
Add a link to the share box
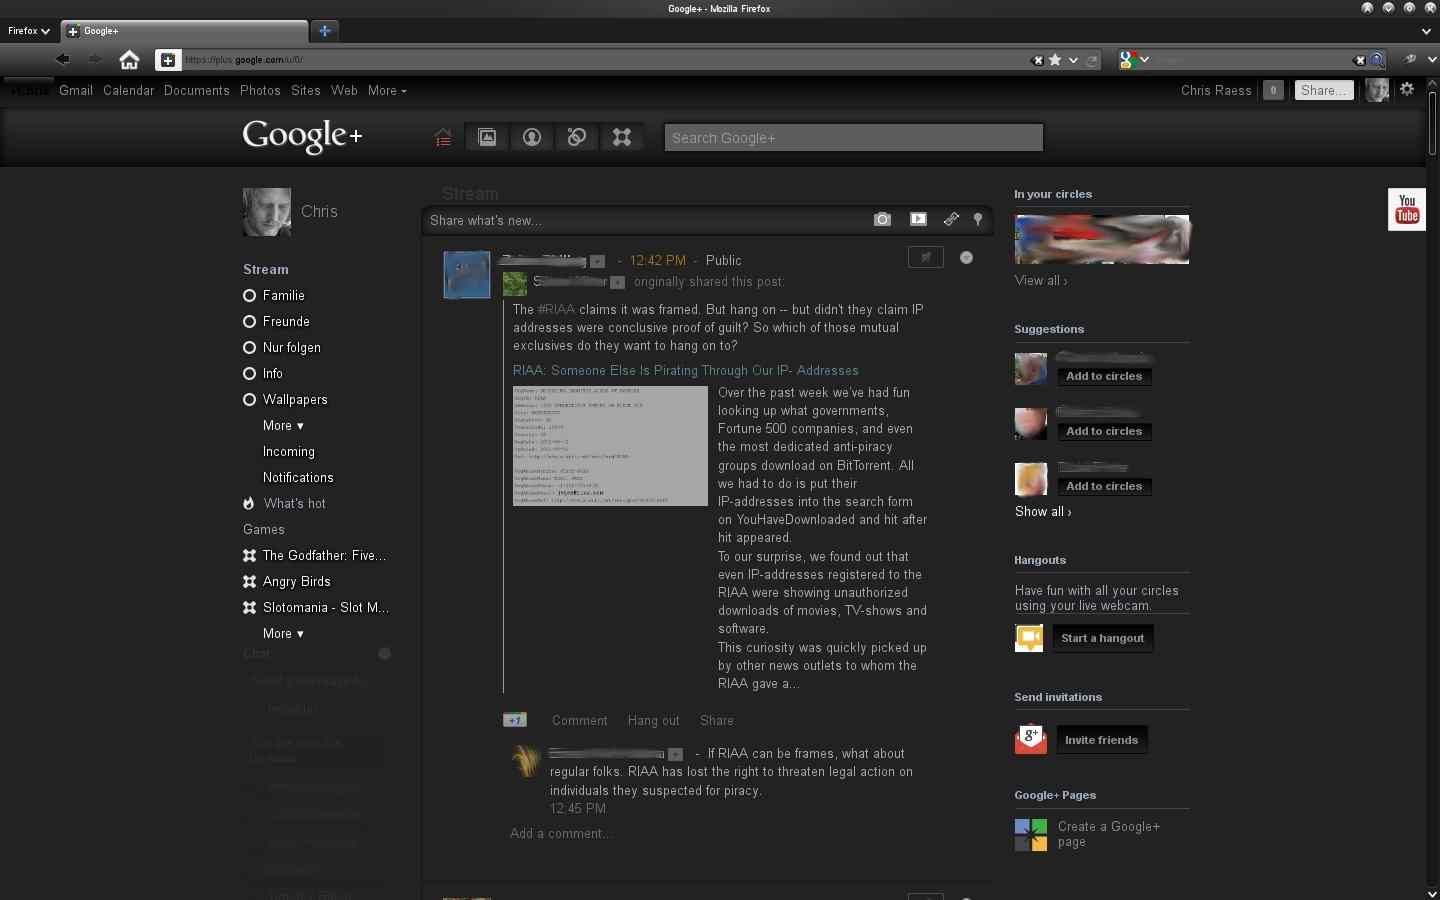coord(951,219)
